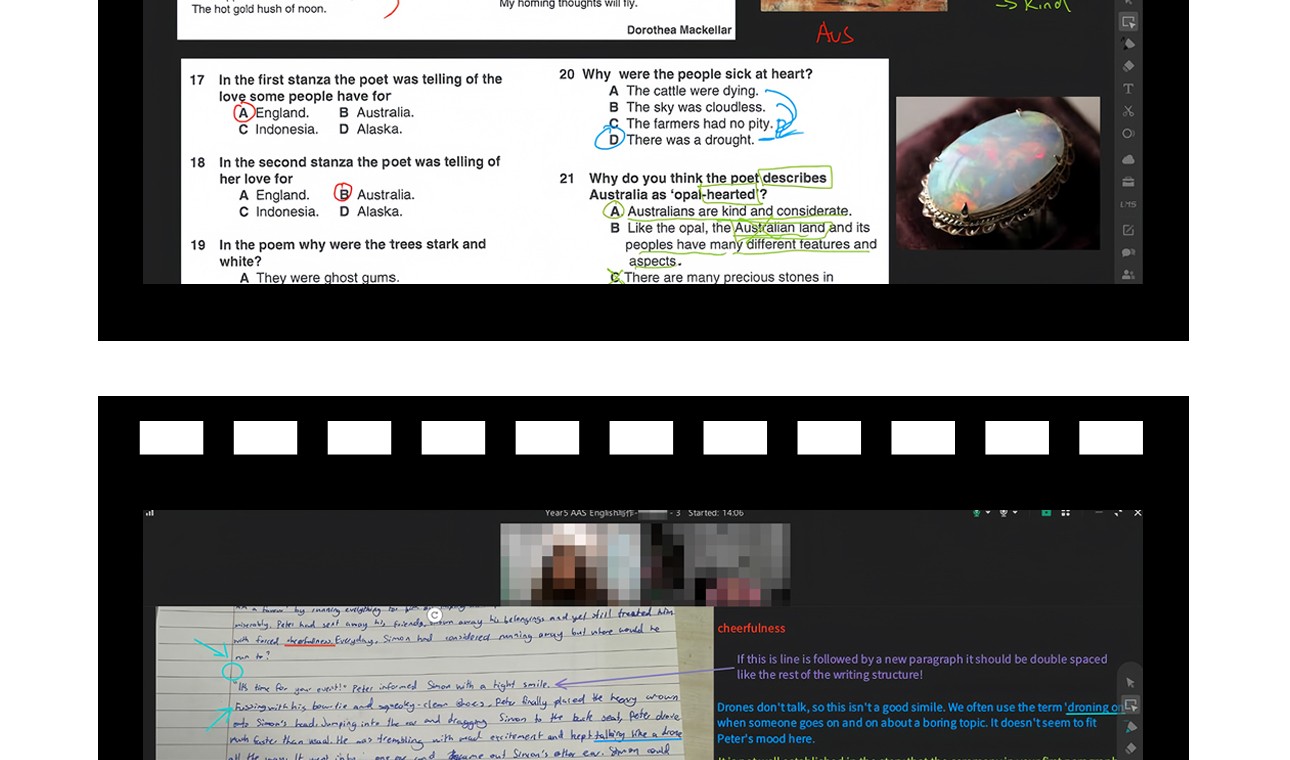Click the 'Dorothea Mackellar' author name
Image resolution: width=1290 pixels, height=760 pixels.
tap(679, 30)
